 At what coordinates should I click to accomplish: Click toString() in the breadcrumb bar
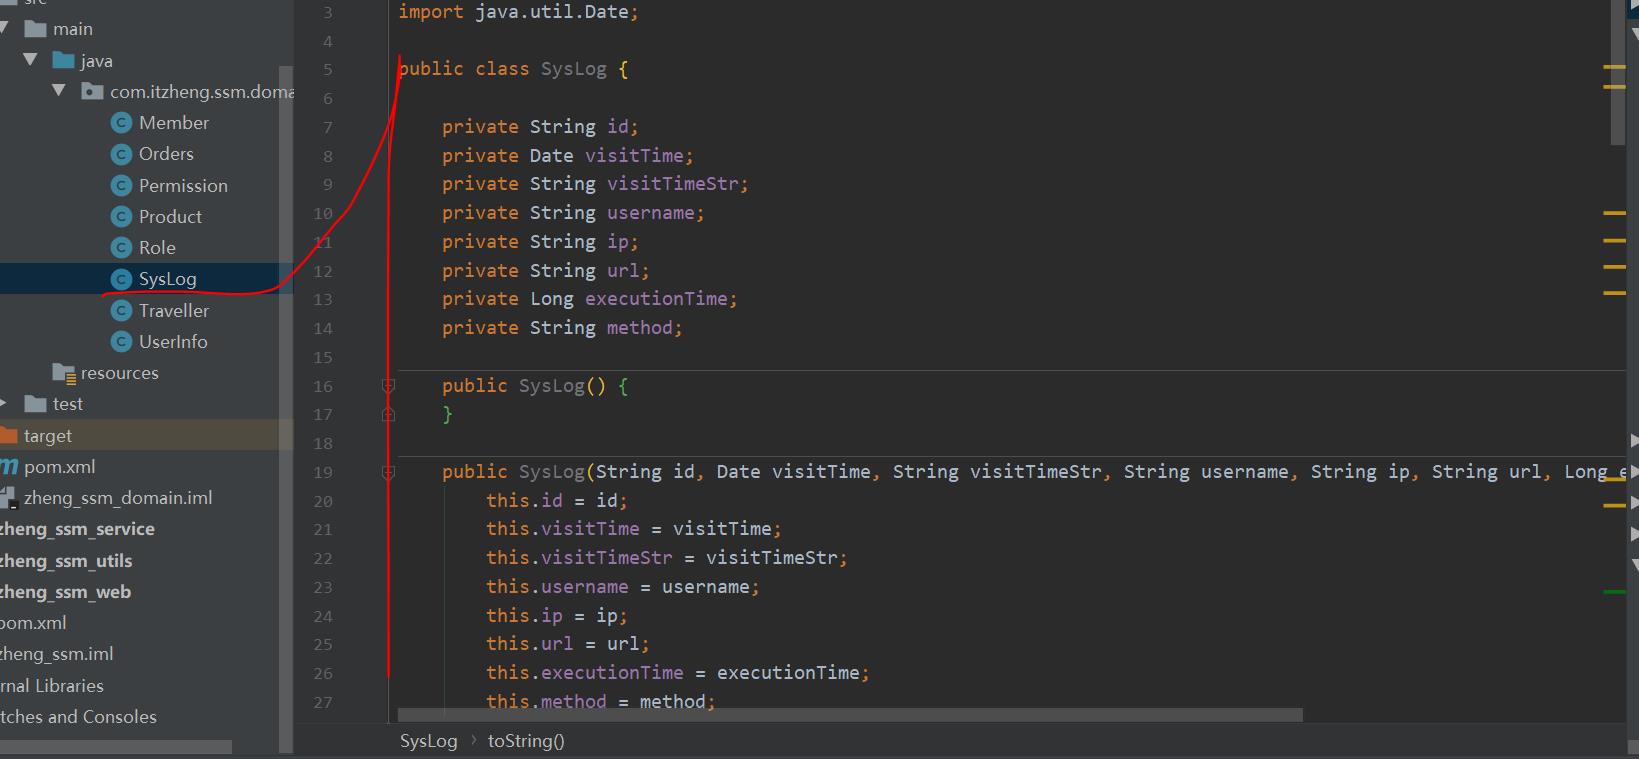[x=526, y=741]
